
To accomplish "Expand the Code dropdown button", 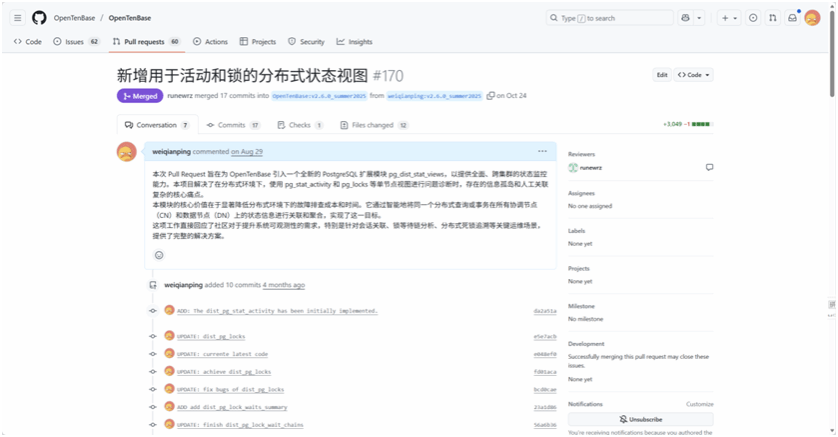I will [x=695, y=75].
